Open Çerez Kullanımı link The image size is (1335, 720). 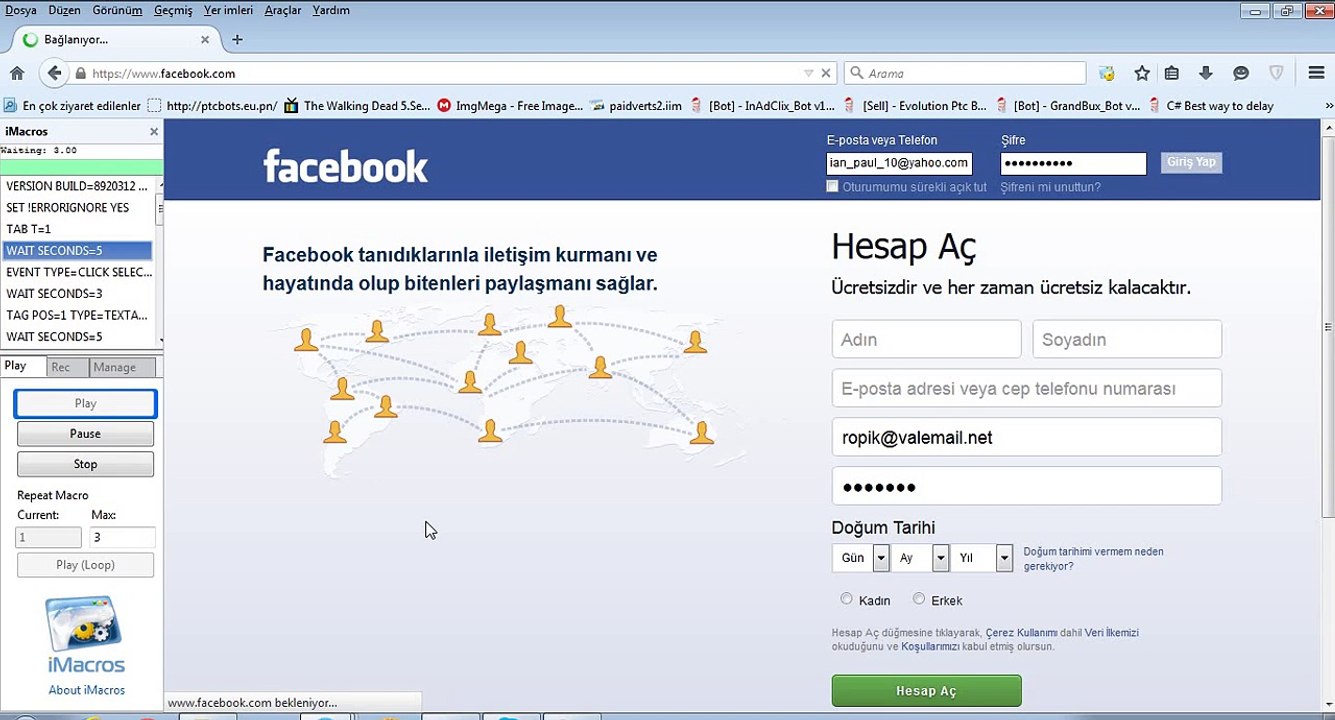pyautogui.click(x=1021, y=633)
